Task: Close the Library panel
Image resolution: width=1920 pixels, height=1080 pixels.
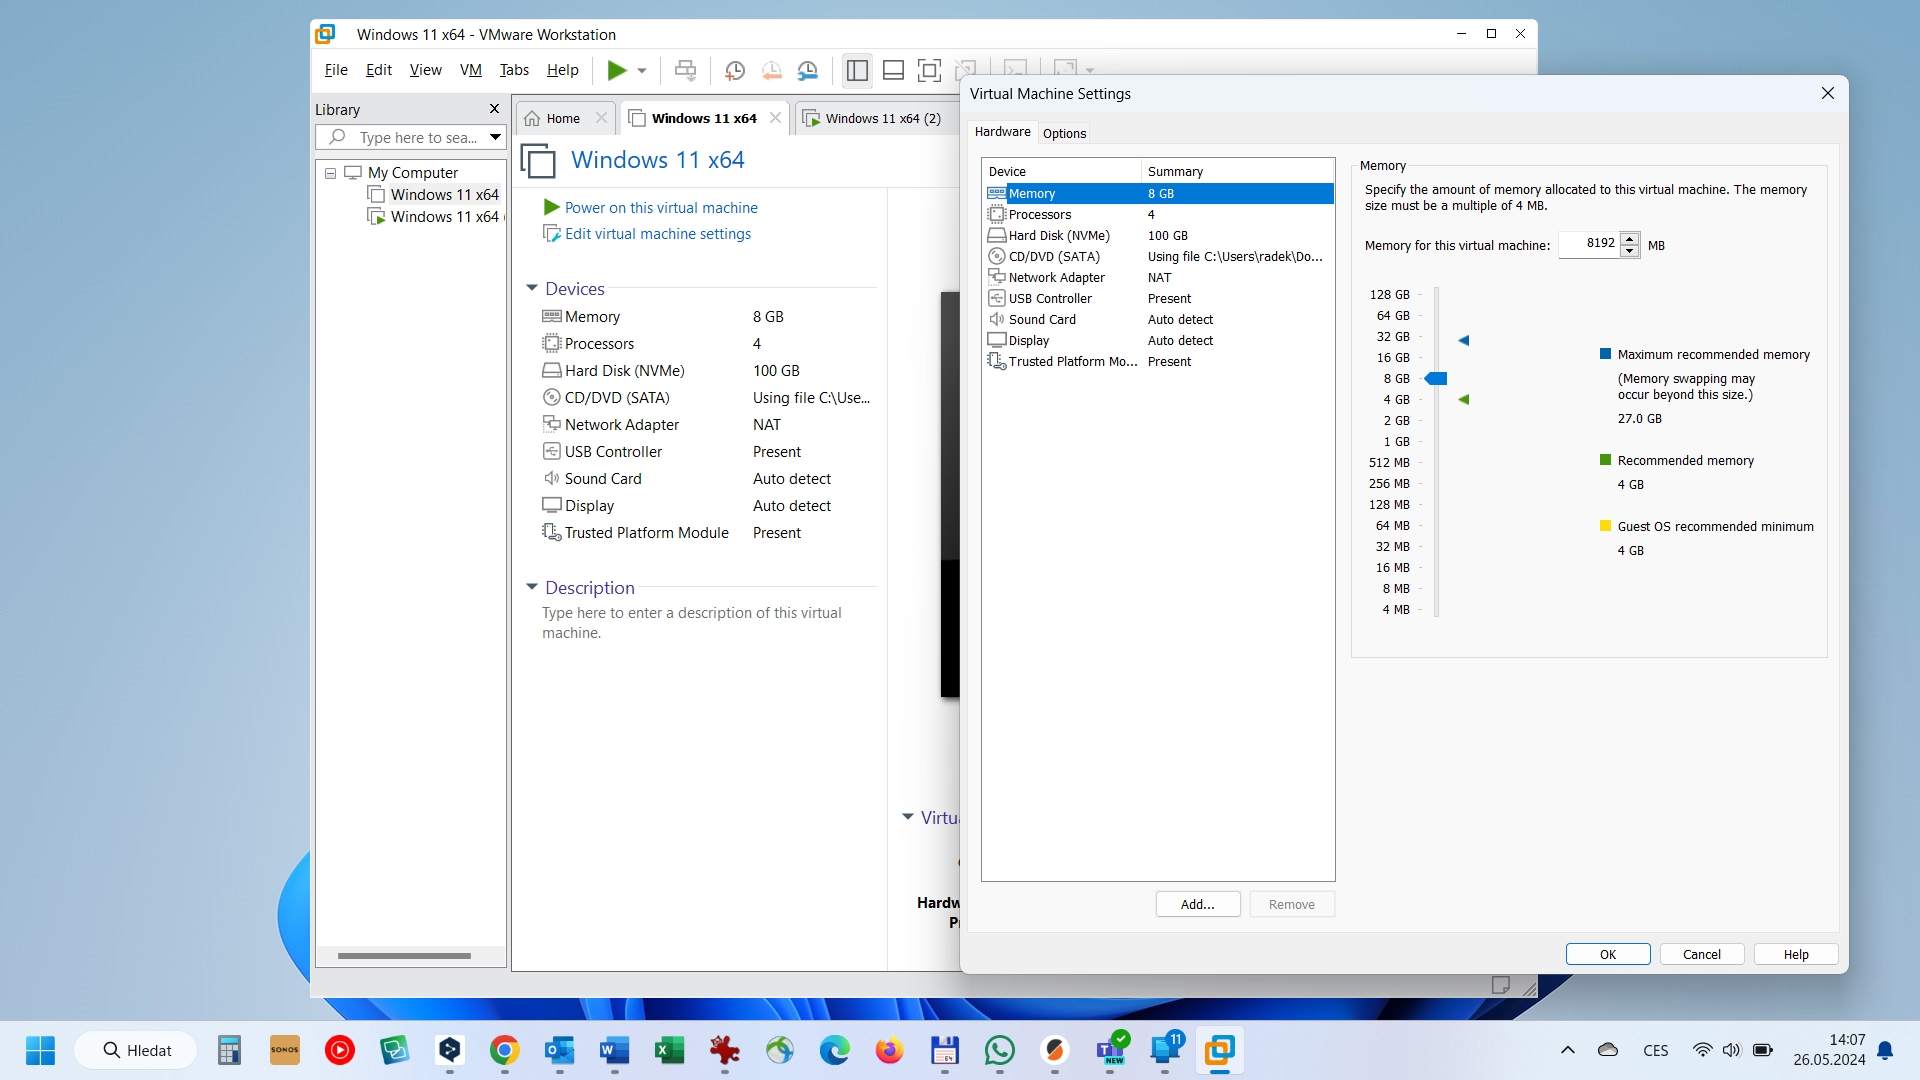Action: pyautogui.click(x=494, y=109)
